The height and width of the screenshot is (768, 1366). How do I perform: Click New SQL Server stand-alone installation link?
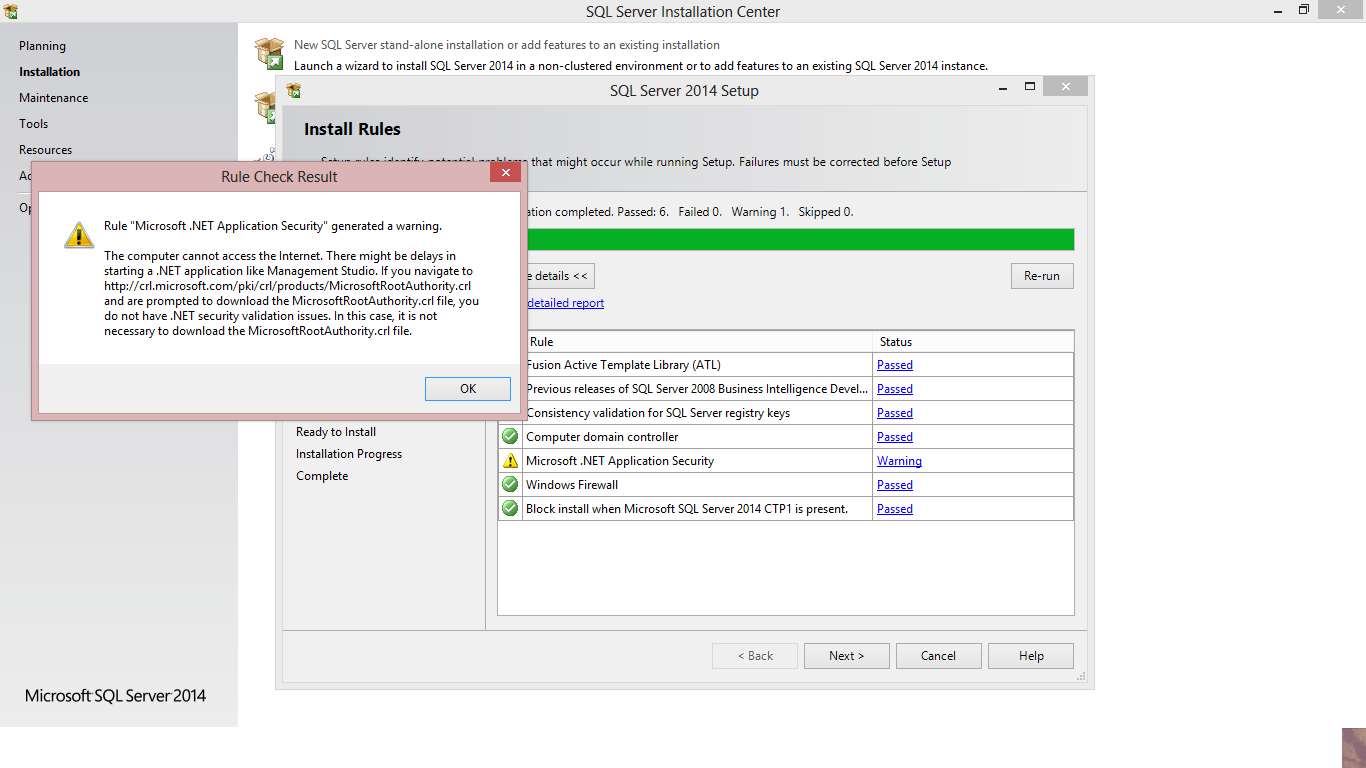(x=507, y=45)
